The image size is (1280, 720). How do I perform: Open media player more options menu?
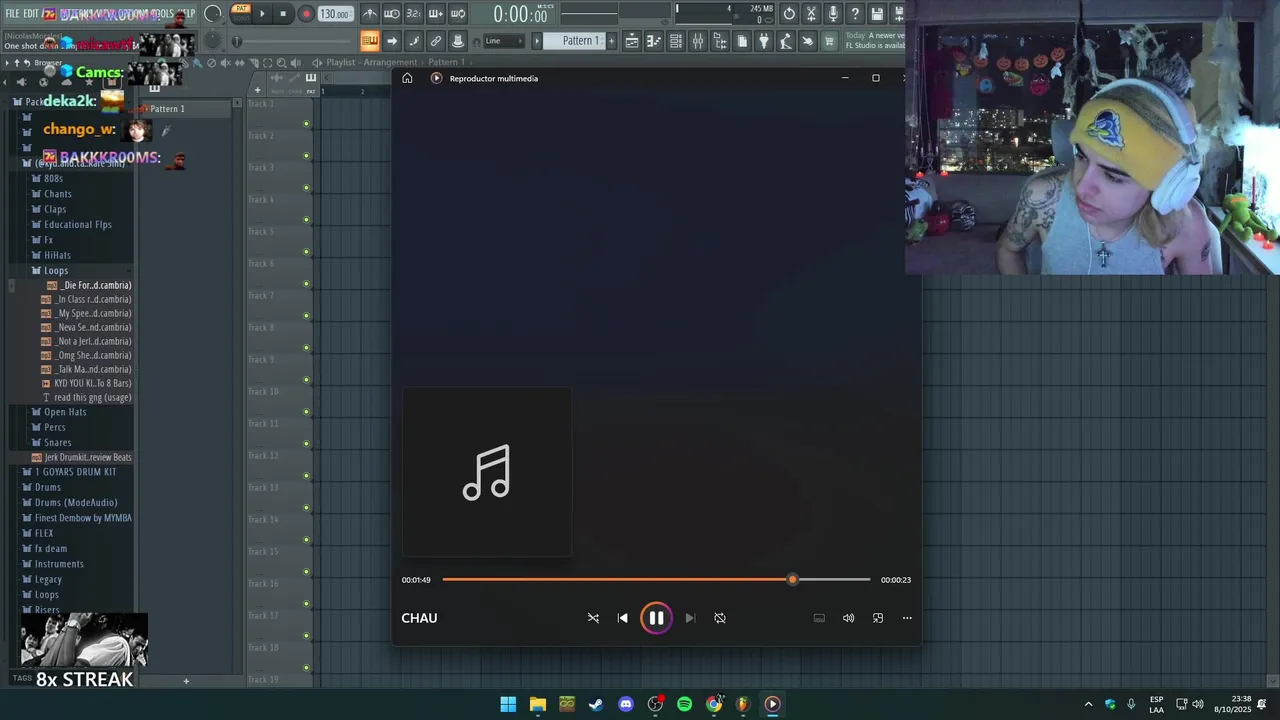click(907, 618)
